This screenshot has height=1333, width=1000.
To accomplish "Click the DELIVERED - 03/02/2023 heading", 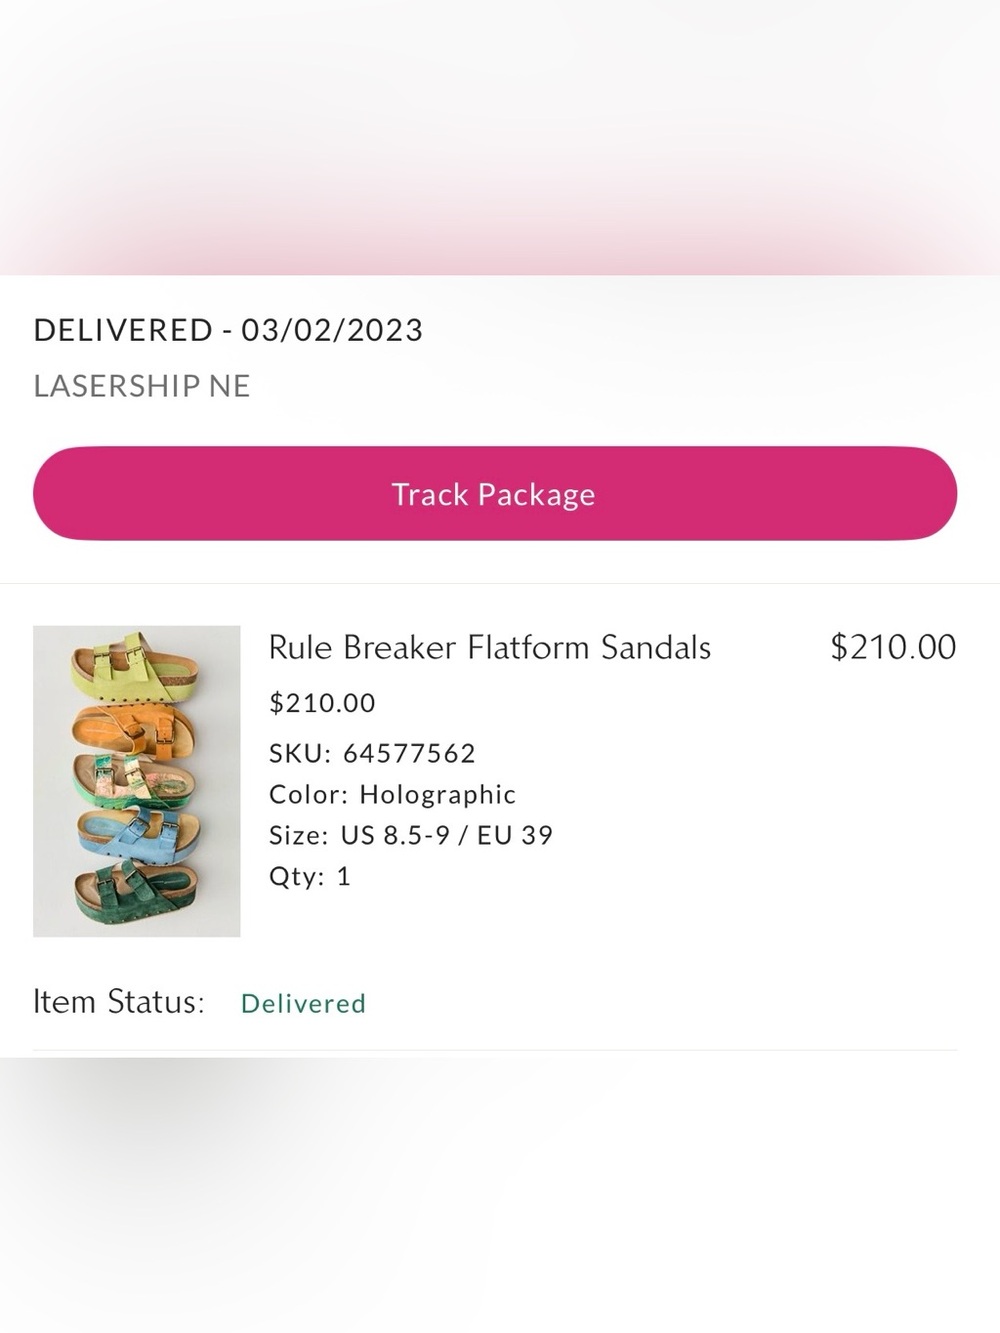I will coord(228,330).
